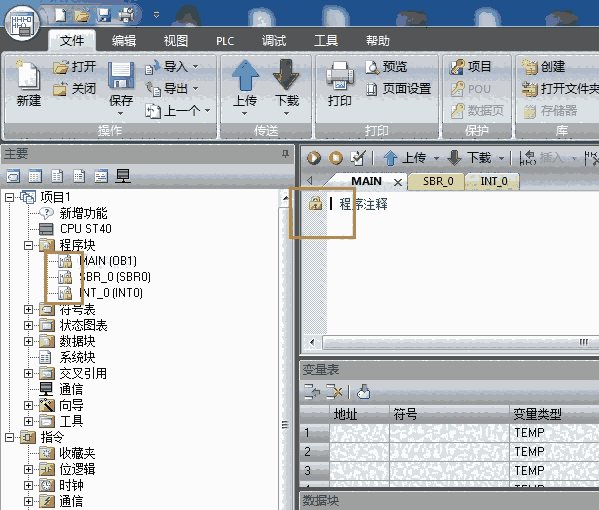The width and height of the screenshot is (599, 510).
Task: Open the 导出 export dropdown arrow
Action: pos(195,89)
